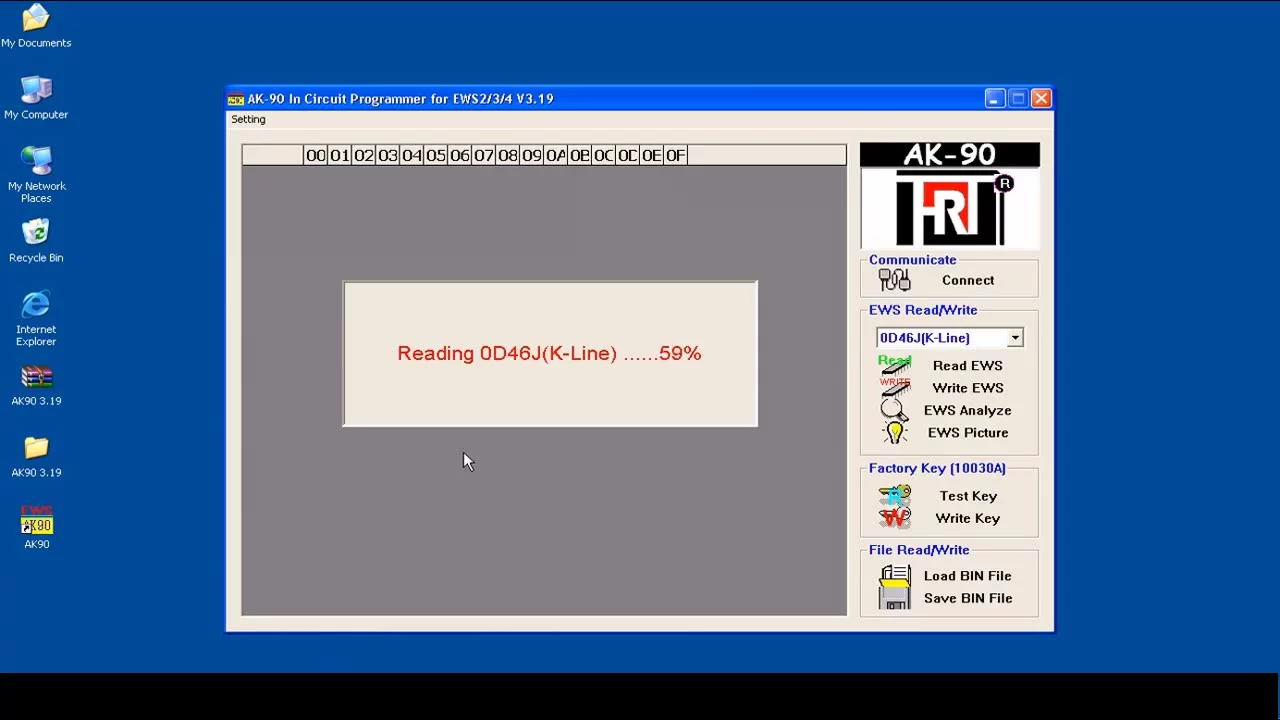Click EWS Analyze label
1280x720 pixels.
coord(968,410)
